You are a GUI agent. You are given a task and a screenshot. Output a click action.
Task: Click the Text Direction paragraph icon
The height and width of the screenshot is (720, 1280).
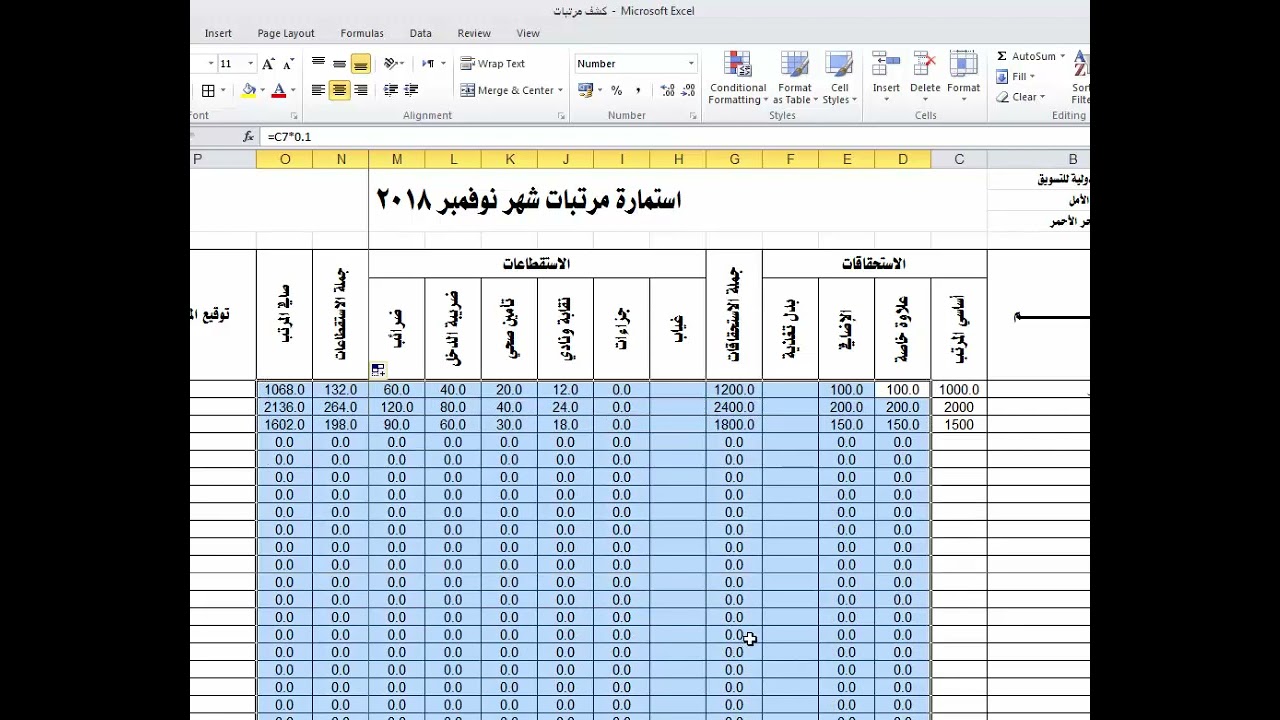point(428,63)
